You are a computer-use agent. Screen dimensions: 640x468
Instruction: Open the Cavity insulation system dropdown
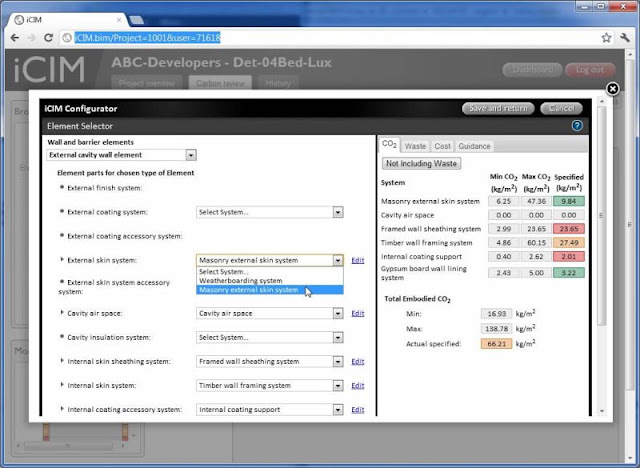(x=269, y=337)
